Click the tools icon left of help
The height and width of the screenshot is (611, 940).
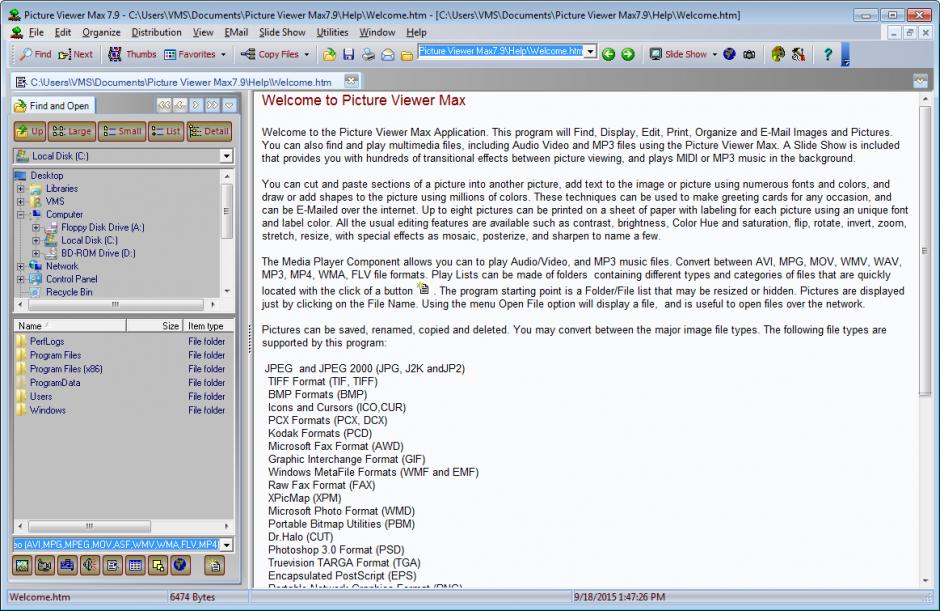coord(798,55)
